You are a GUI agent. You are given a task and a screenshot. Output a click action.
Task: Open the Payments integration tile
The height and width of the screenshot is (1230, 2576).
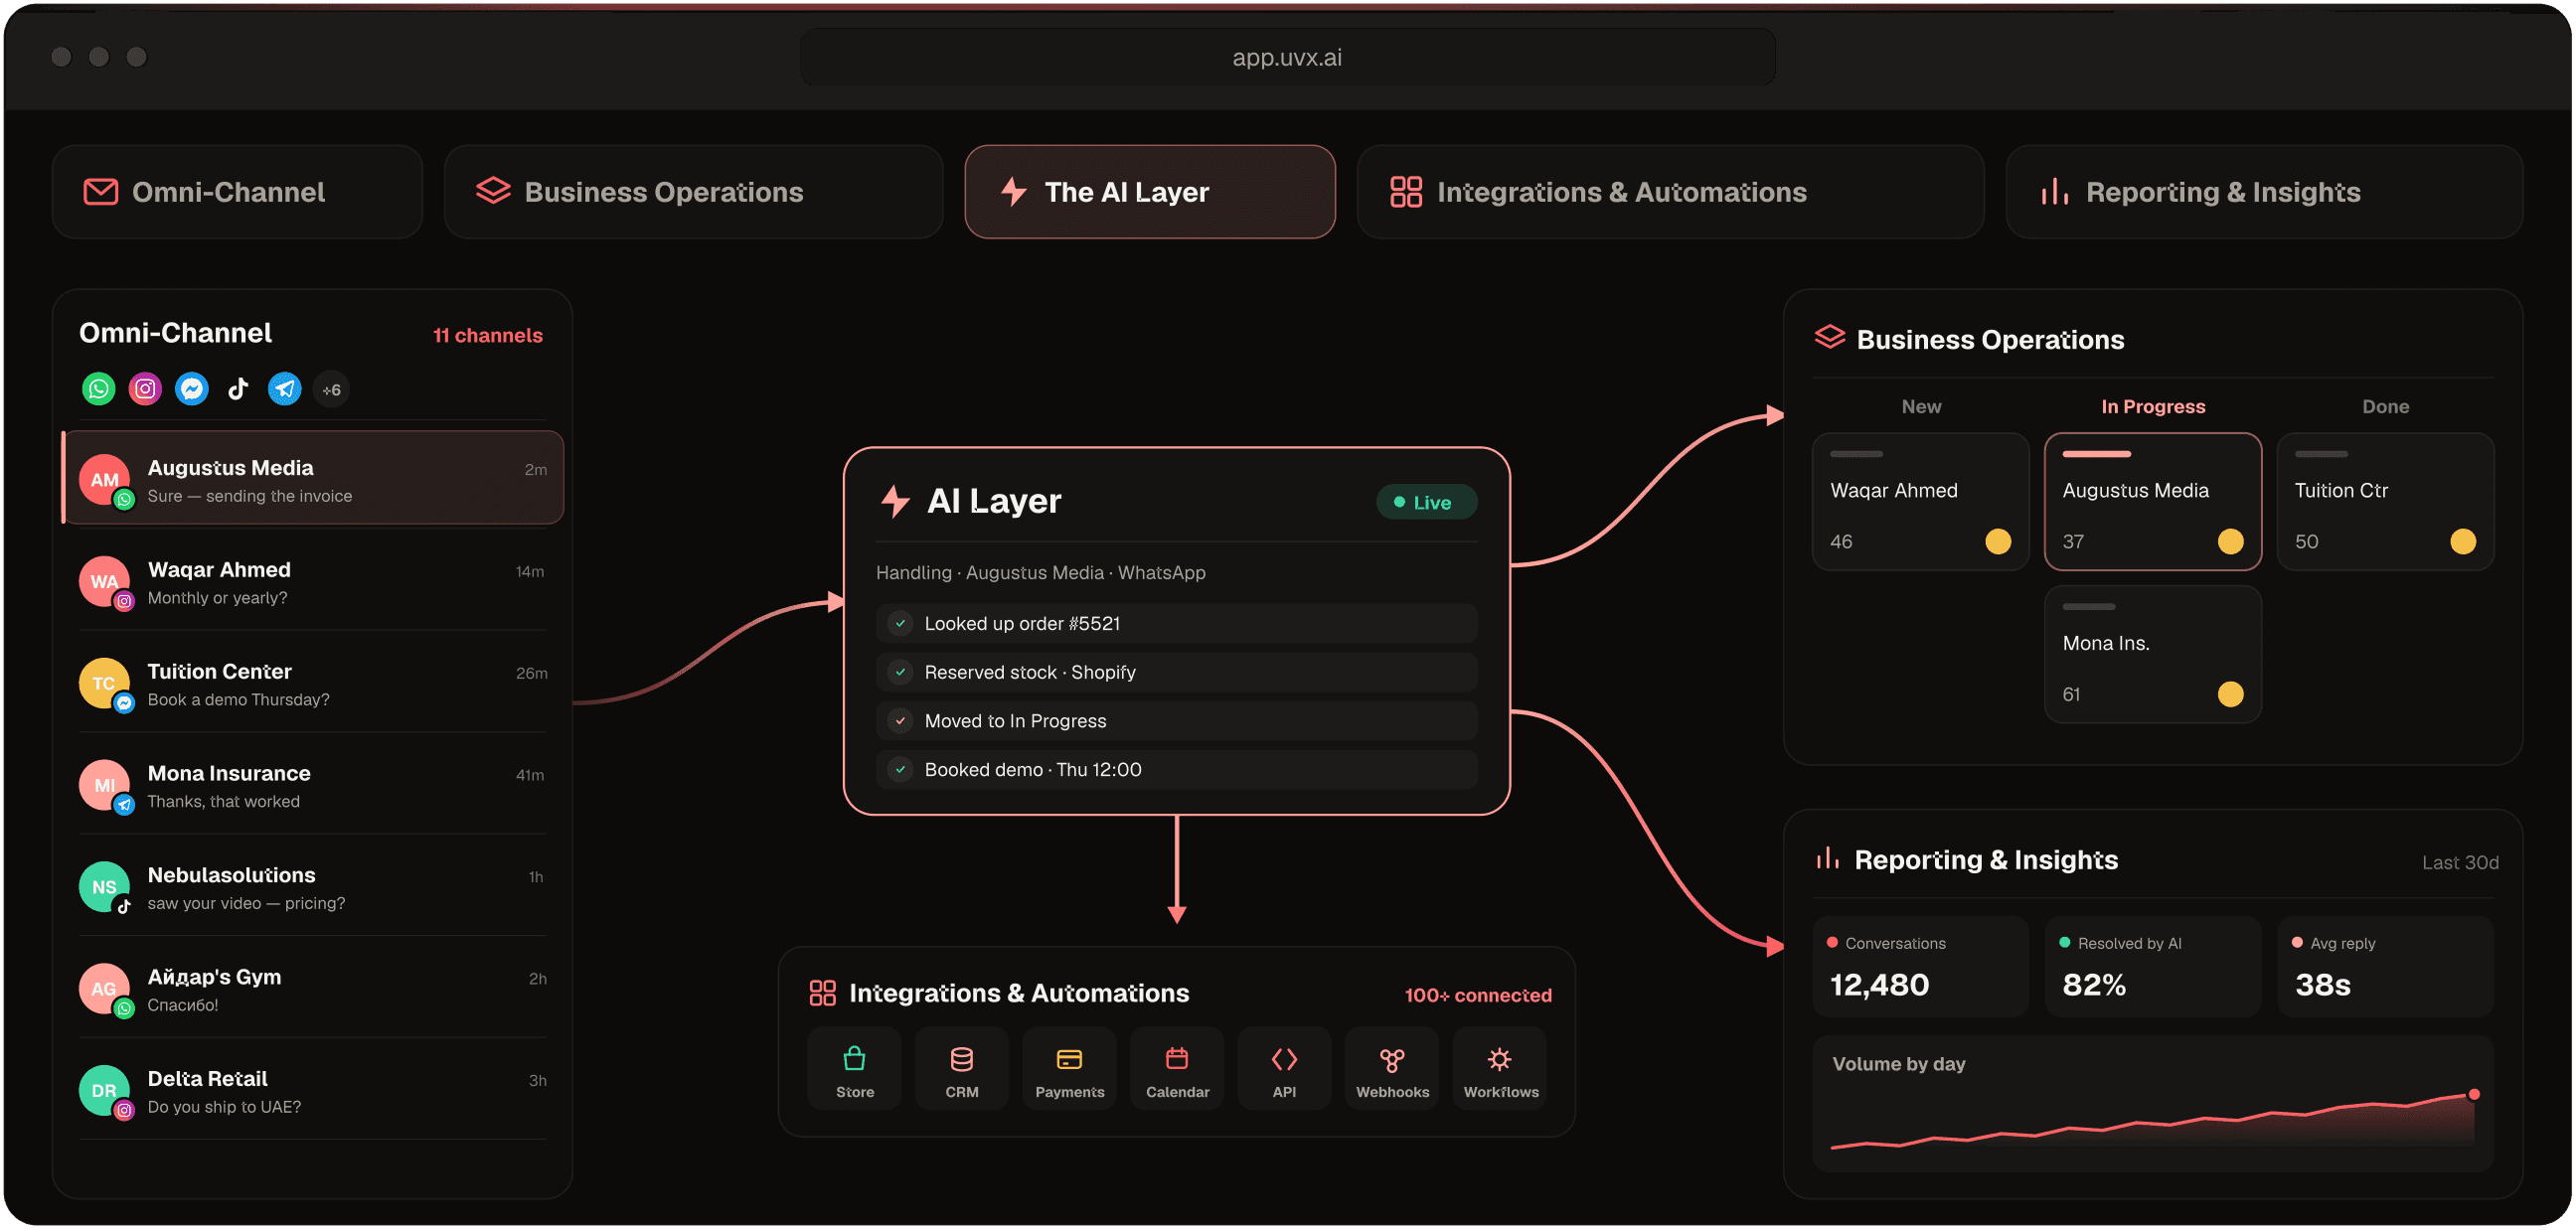pyautogui.click(x=1070, y=1070)
